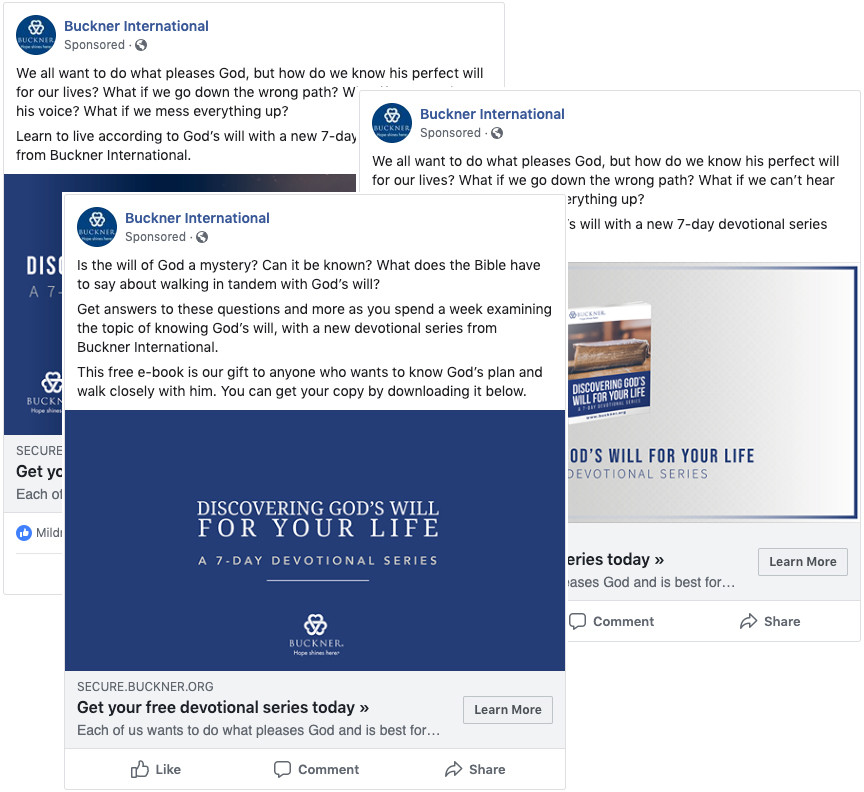
Task: Click the 'Get your free devotional series today' headline
Action: pos(223,707)
